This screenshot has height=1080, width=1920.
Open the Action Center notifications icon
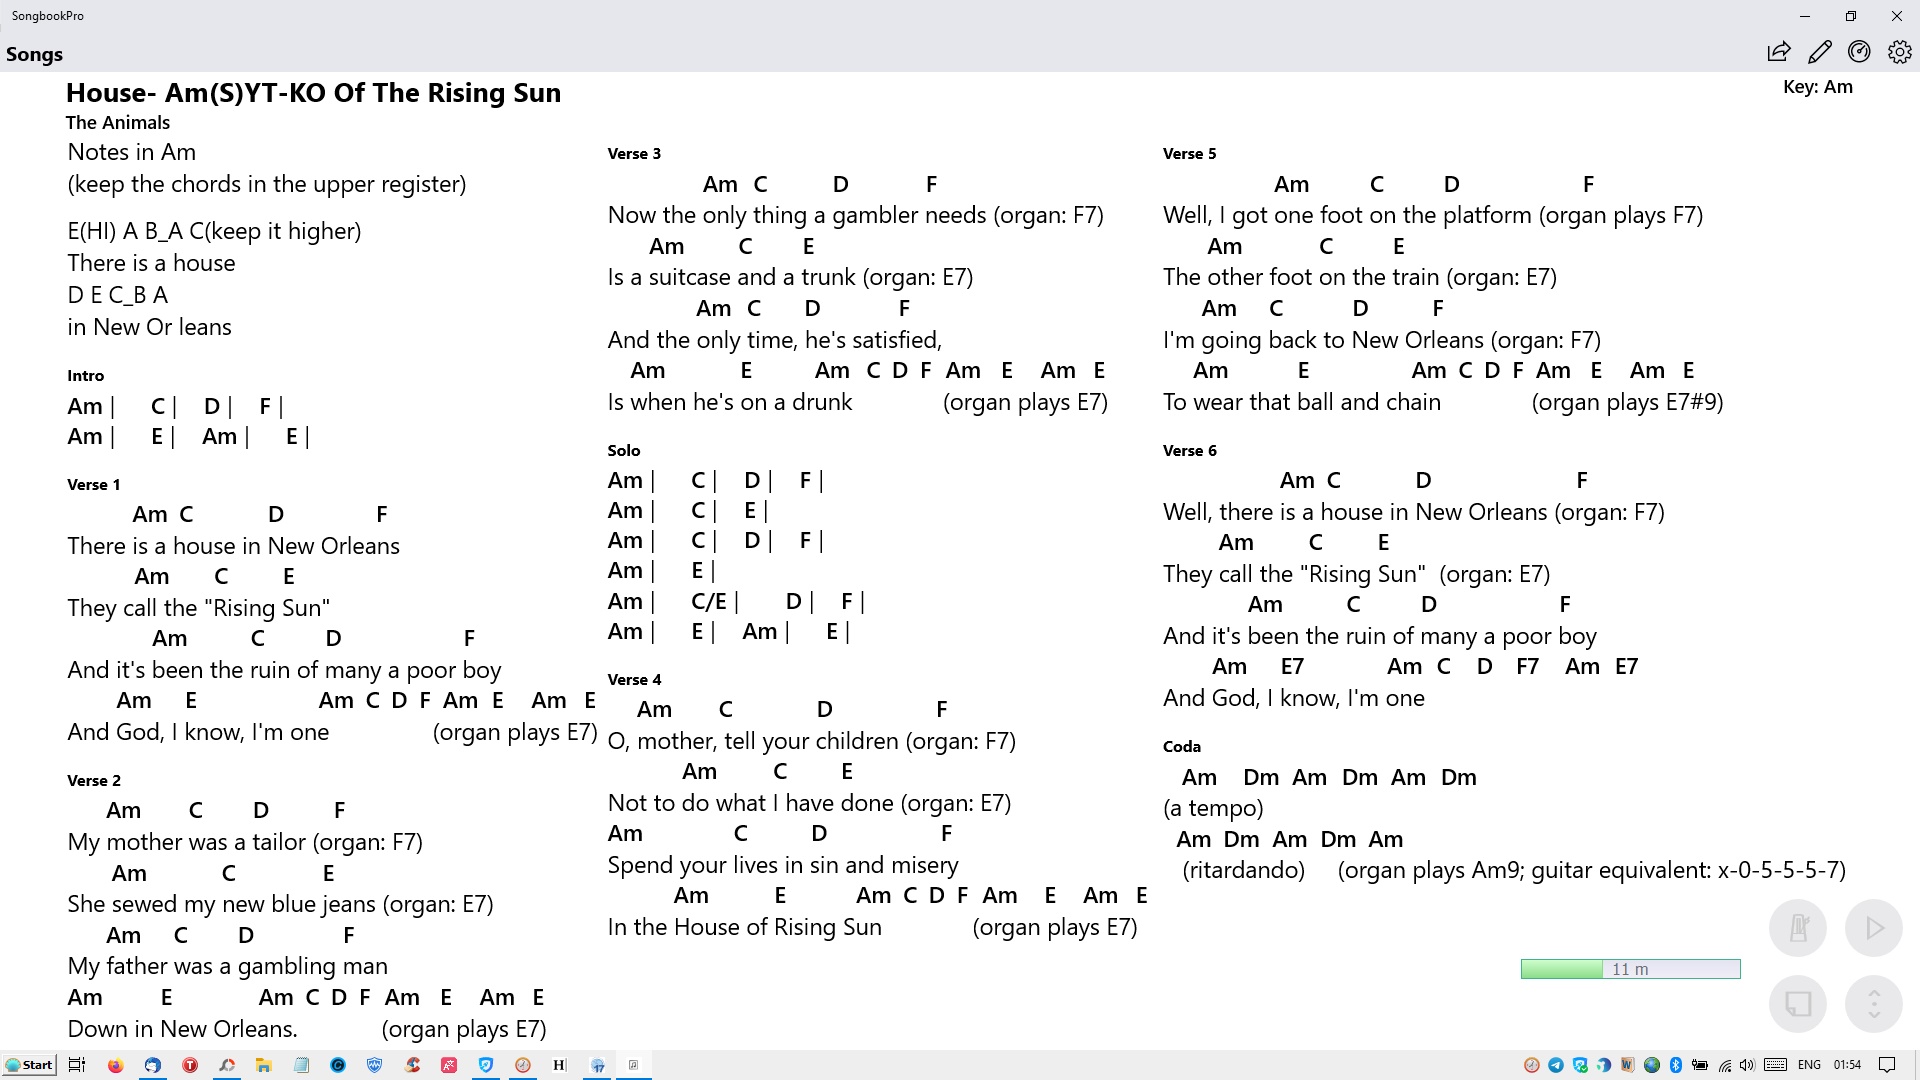pyautogui.click(x=1887, y=1065)
